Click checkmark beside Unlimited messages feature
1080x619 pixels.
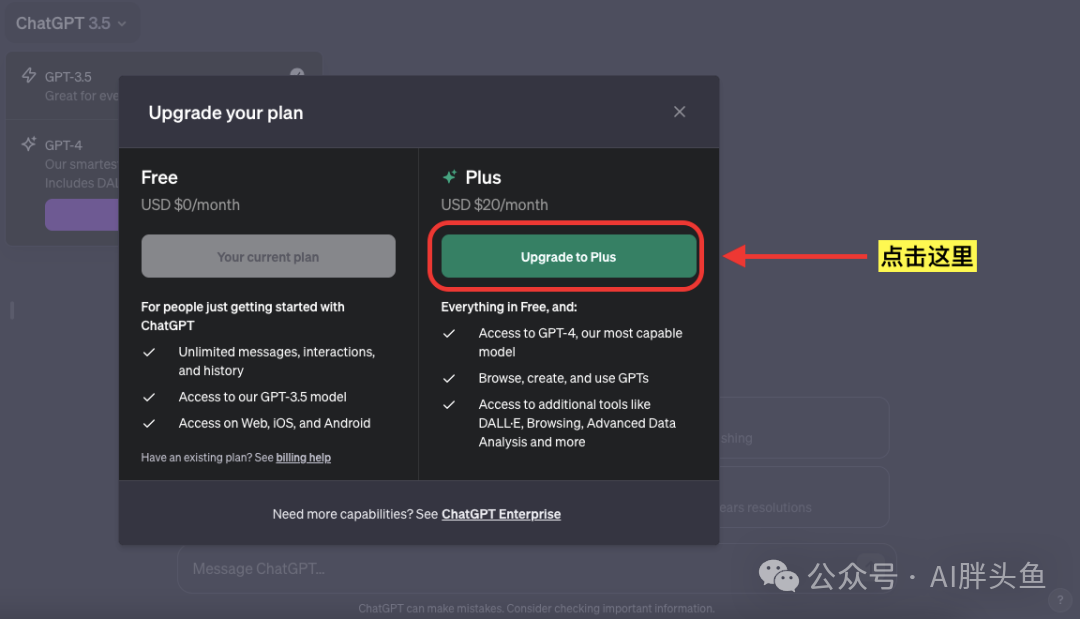click(149, 352)
